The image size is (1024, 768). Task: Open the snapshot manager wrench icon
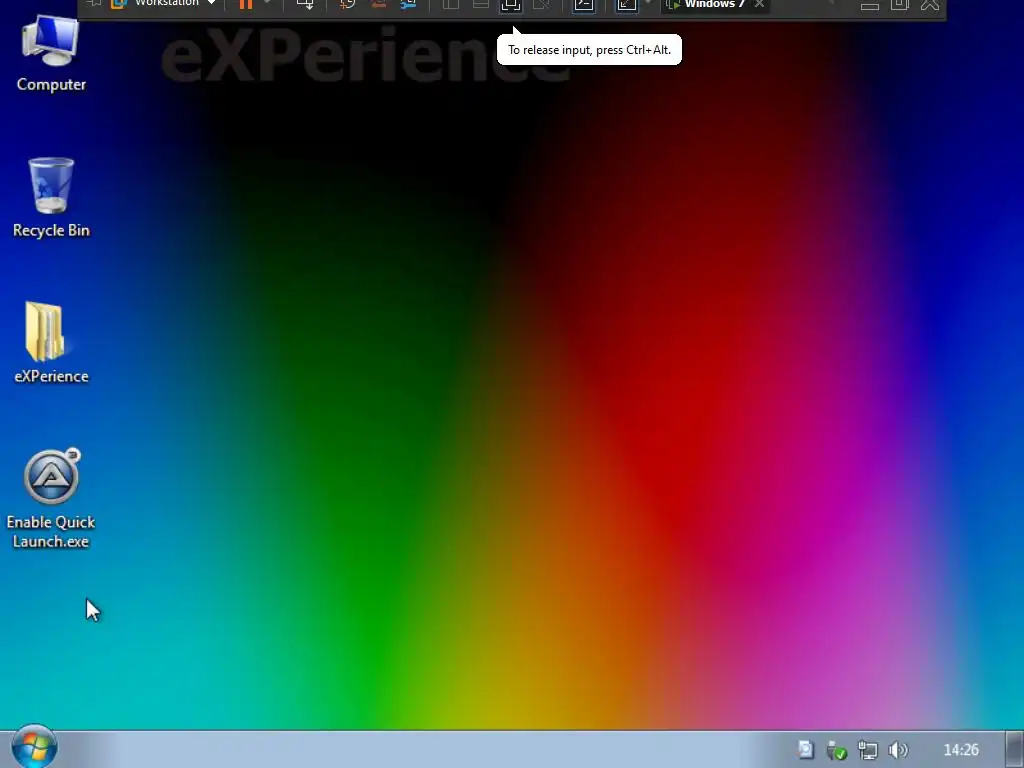409,4
